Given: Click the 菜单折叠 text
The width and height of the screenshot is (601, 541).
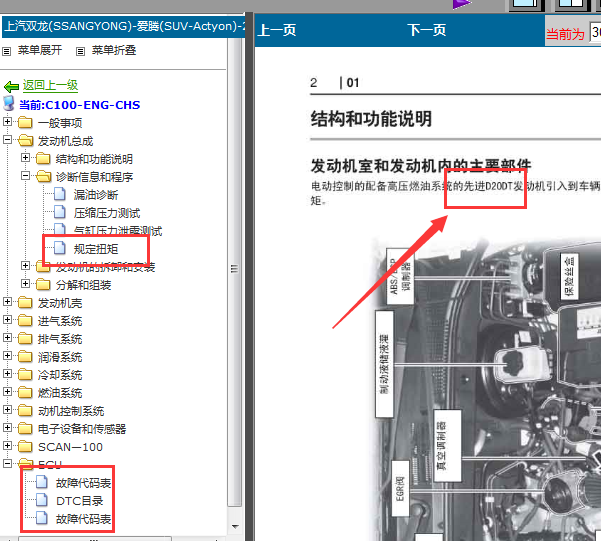Looking at the screenshot, I should tap(114, 50).
